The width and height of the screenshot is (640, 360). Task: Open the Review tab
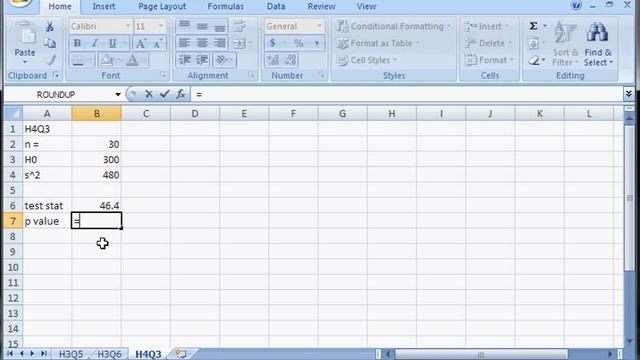coord(321,7)
